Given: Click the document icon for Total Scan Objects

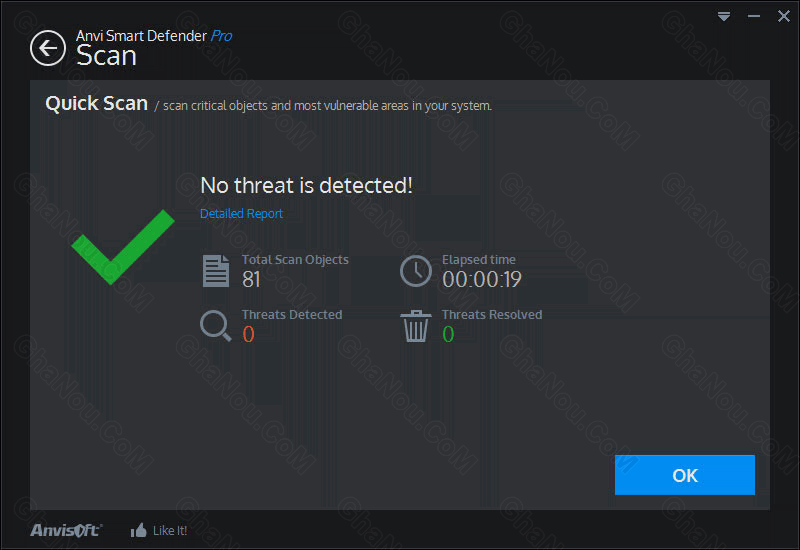Looking at the screenshot, I should click(x=215, y=270).
